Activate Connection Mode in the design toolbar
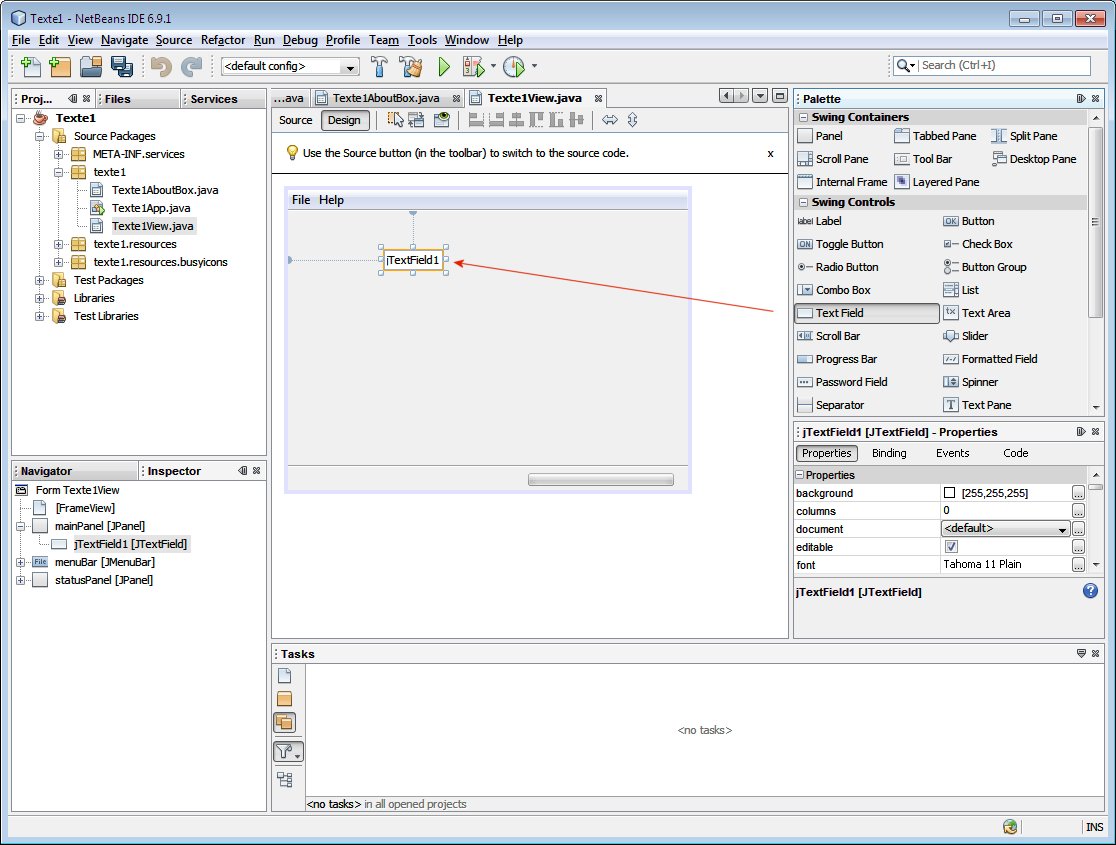Screen dimensions: 1116x845 click(416, 120)
